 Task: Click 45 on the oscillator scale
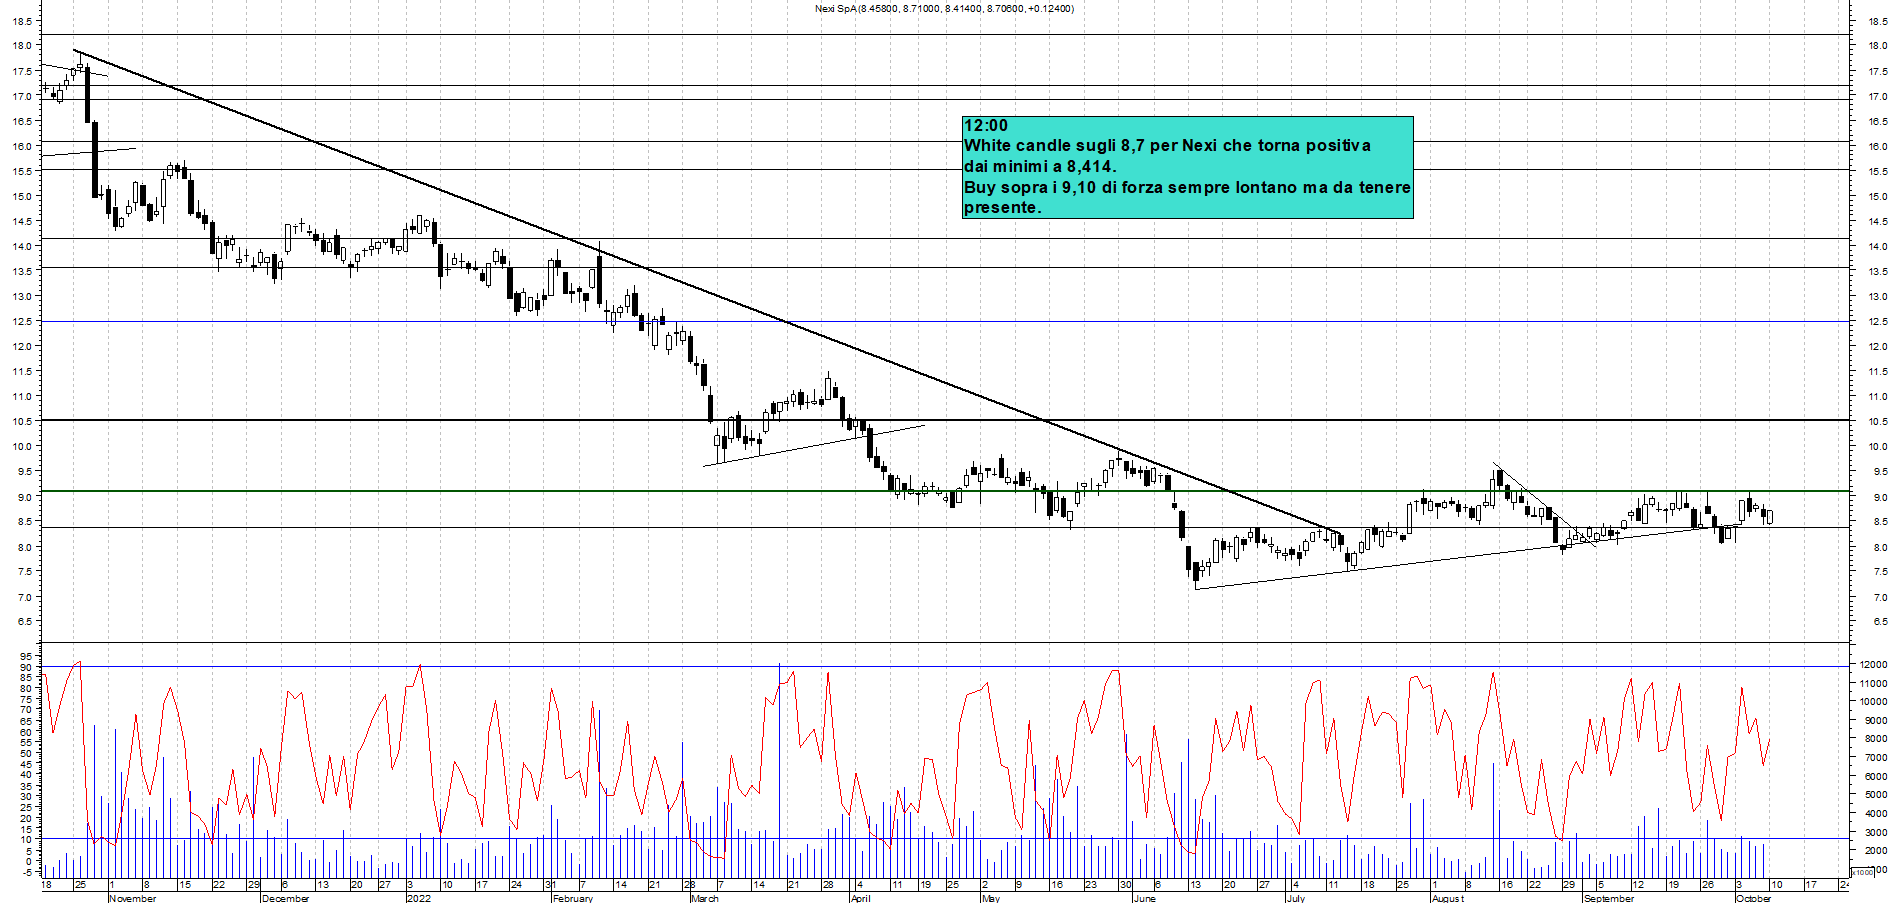25,764
